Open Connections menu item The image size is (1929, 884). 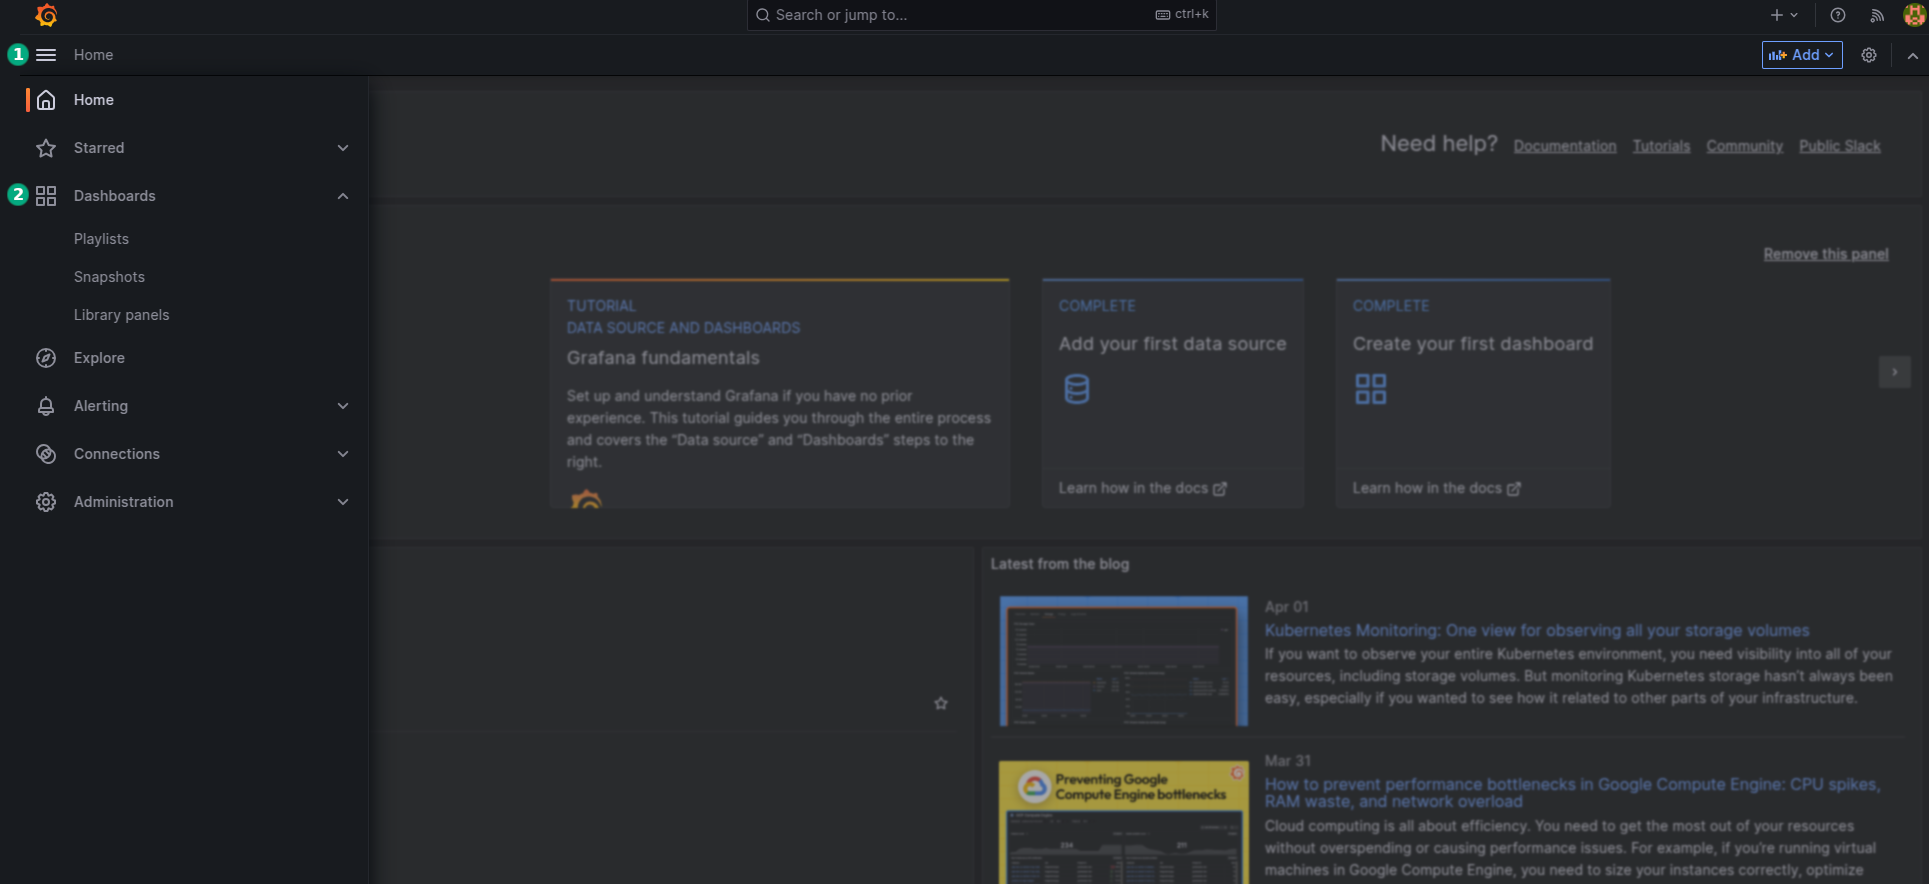[116, 454]
